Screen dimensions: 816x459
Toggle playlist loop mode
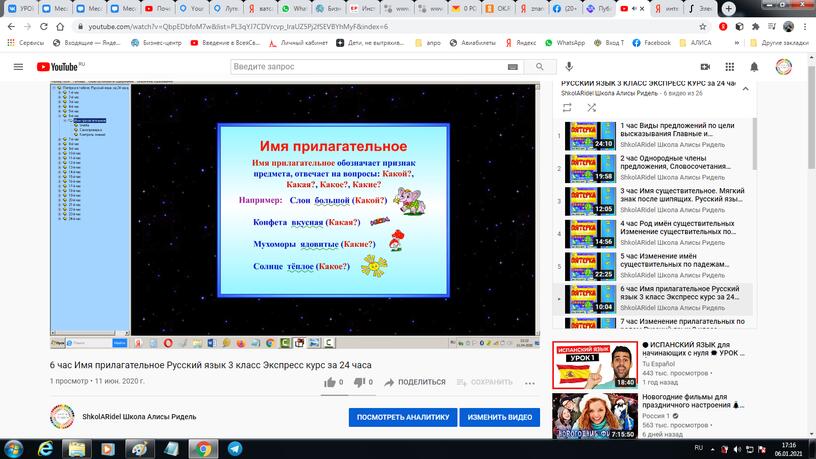point(568,106)
